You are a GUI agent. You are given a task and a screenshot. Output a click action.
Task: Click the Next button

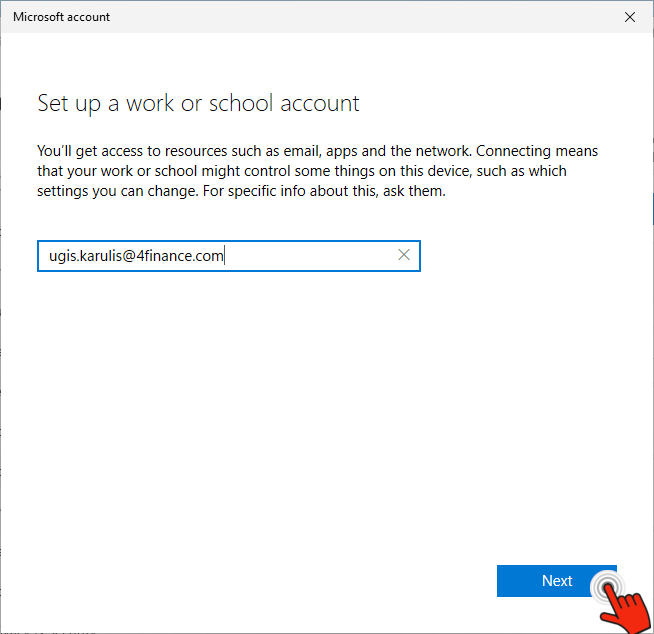556,581
